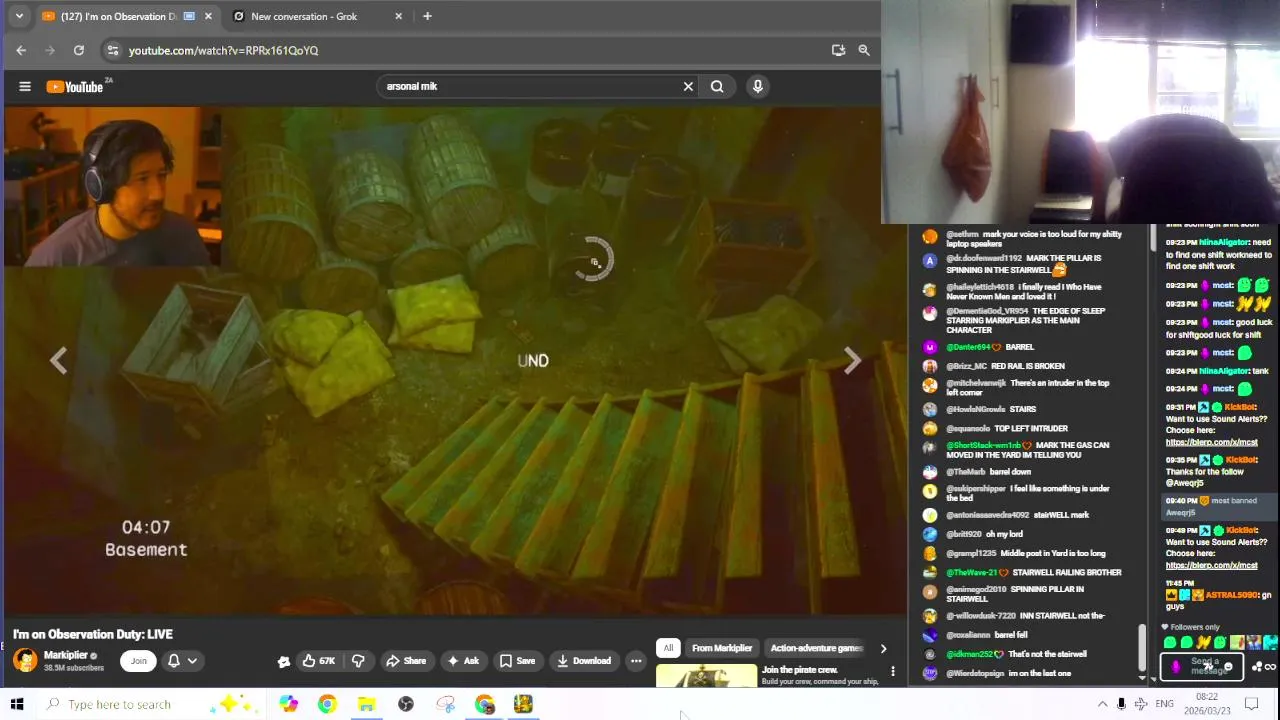Select the Action-adventure games chip
The width and height of the screenshot is (1280, 720).
tap(816, 648)
